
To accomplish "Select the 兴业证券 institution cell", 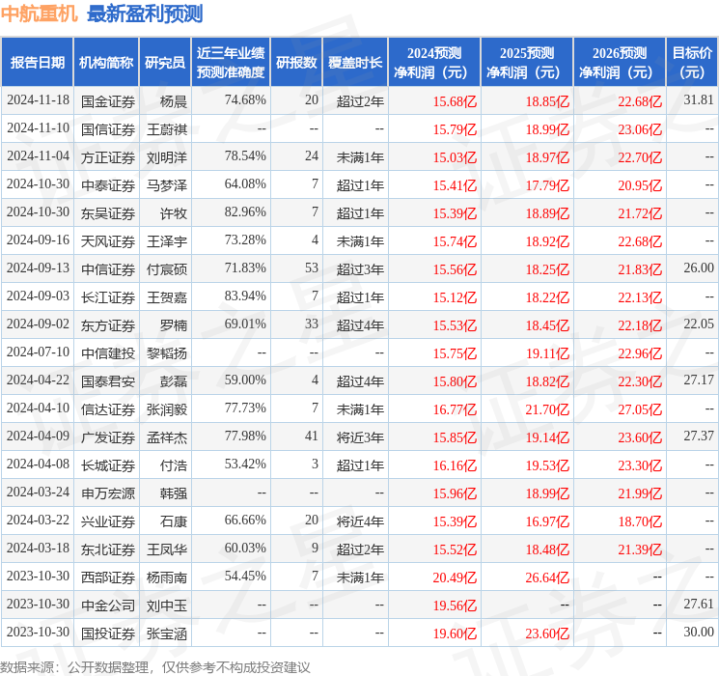I will tap(108, 521).
